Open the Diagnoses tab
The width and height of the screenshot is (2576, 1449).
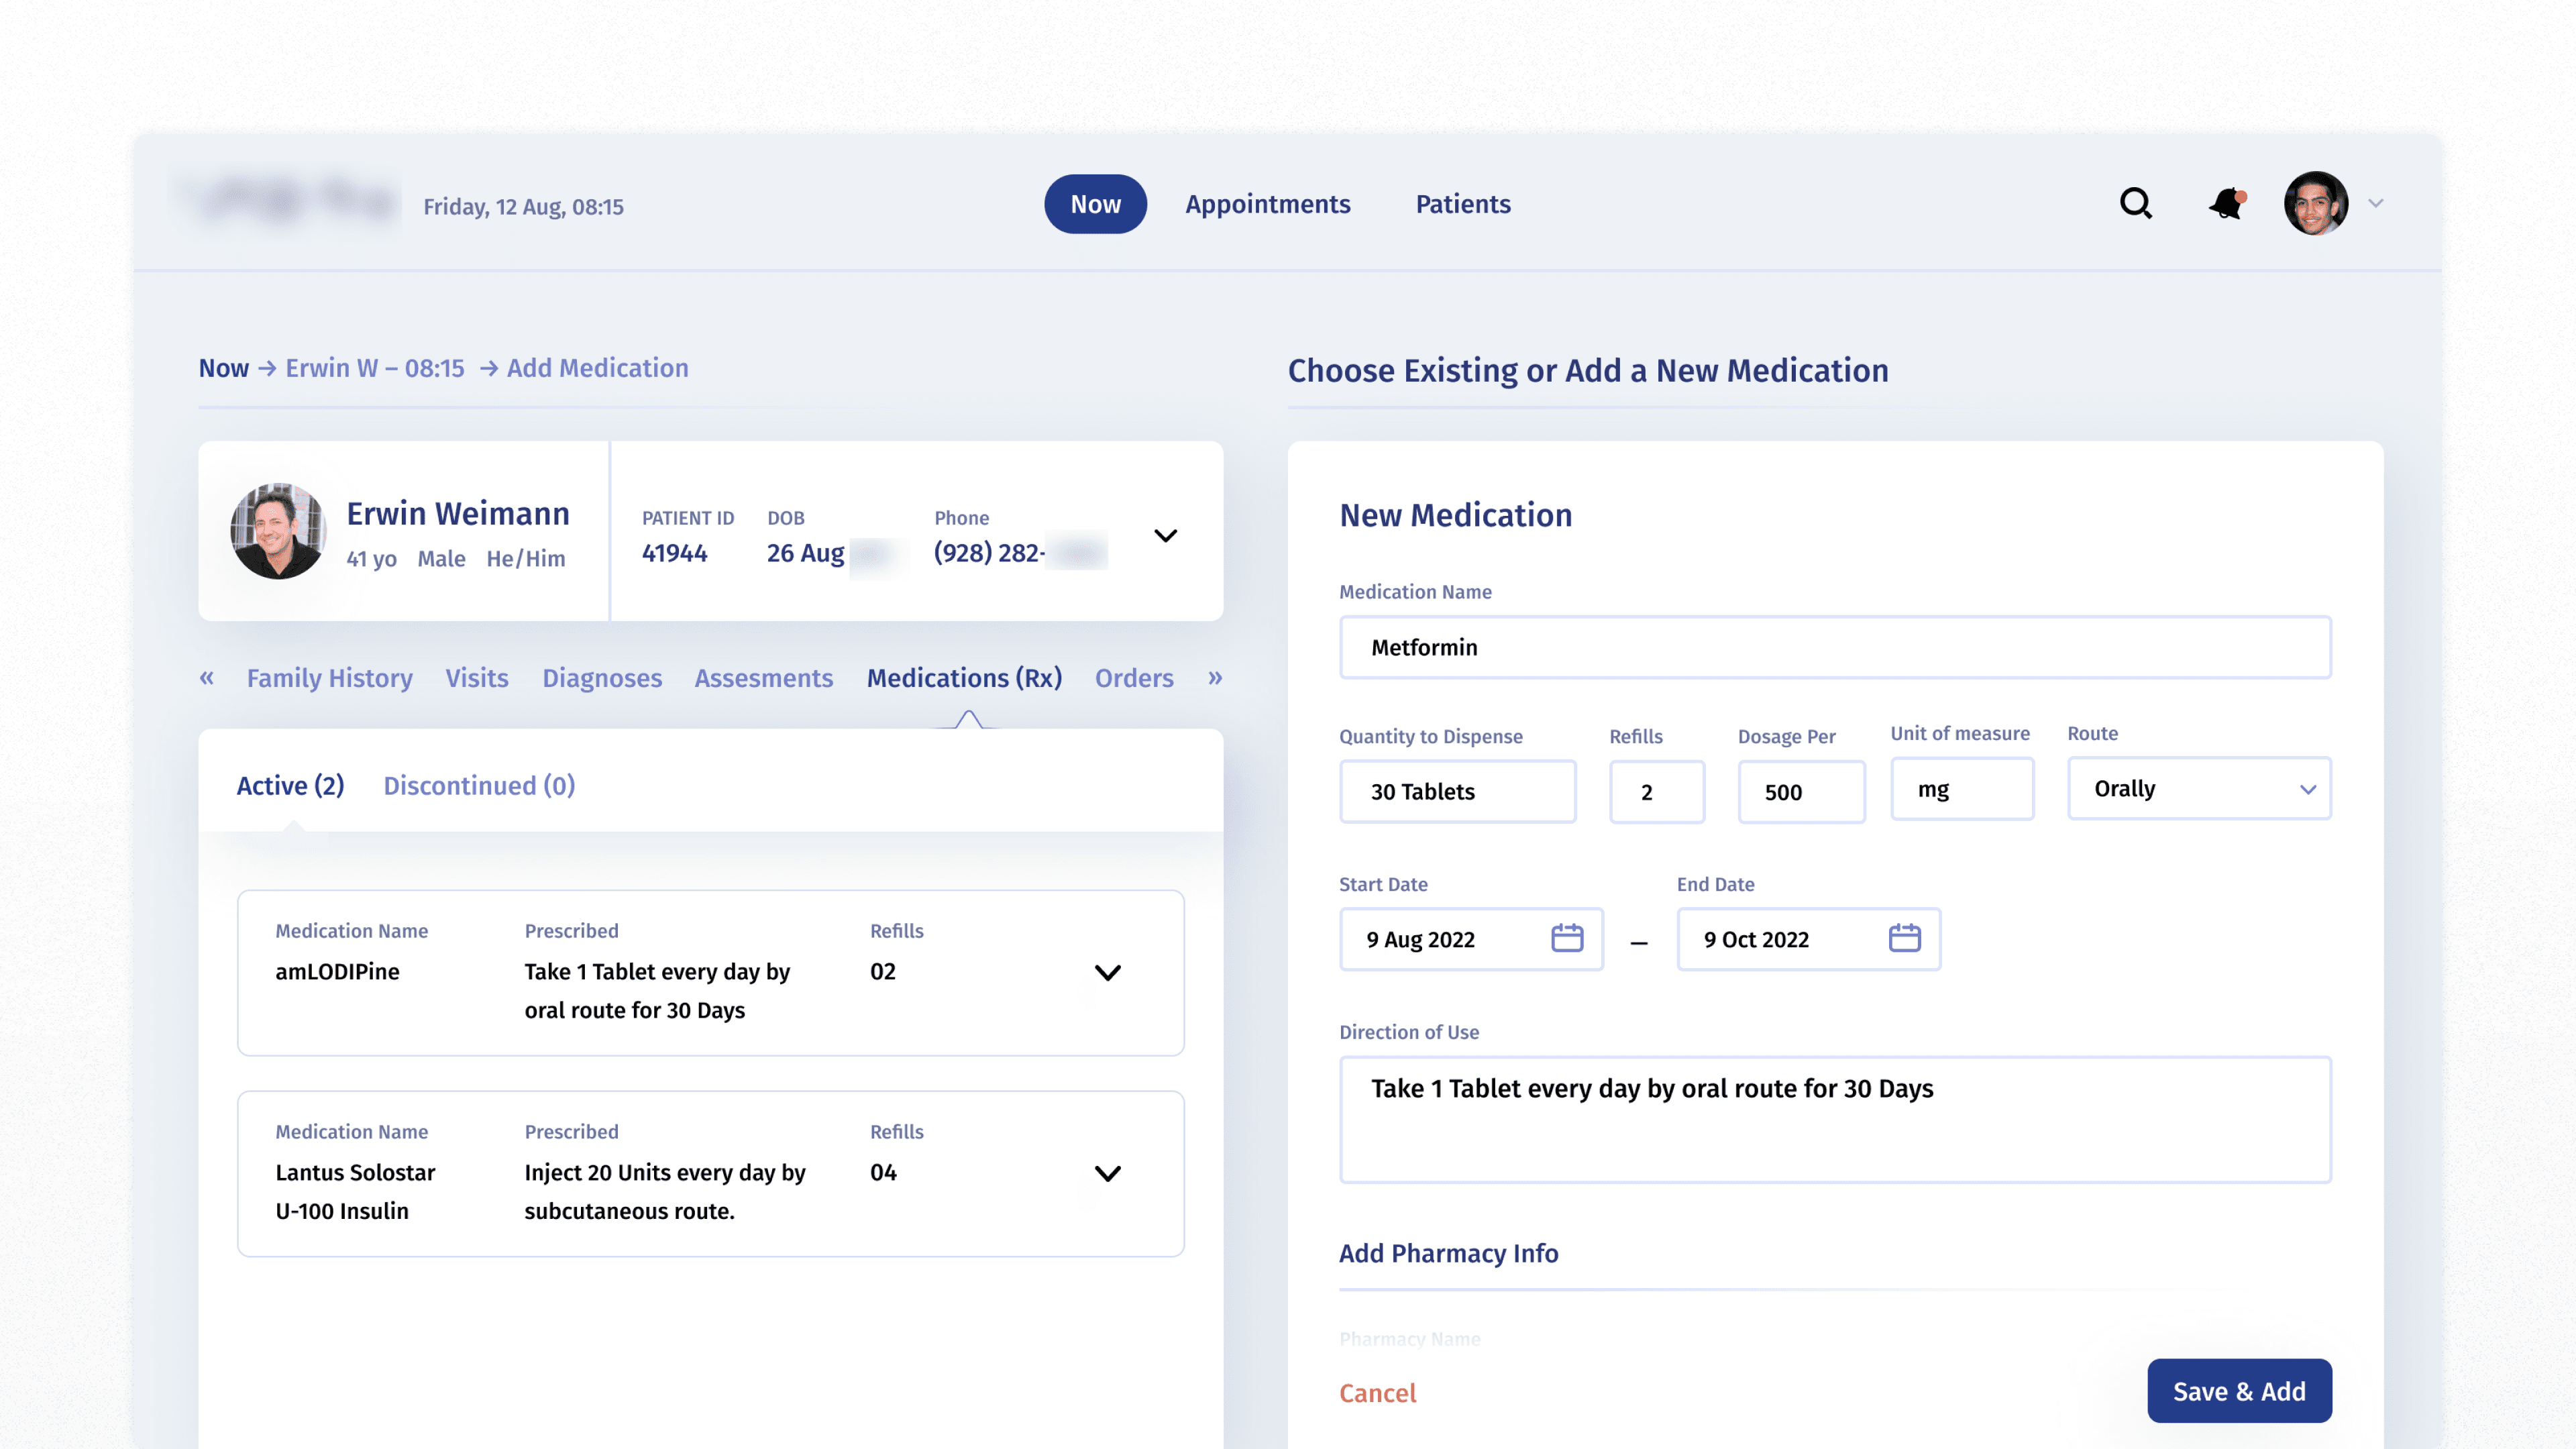[x=602, y=678]
